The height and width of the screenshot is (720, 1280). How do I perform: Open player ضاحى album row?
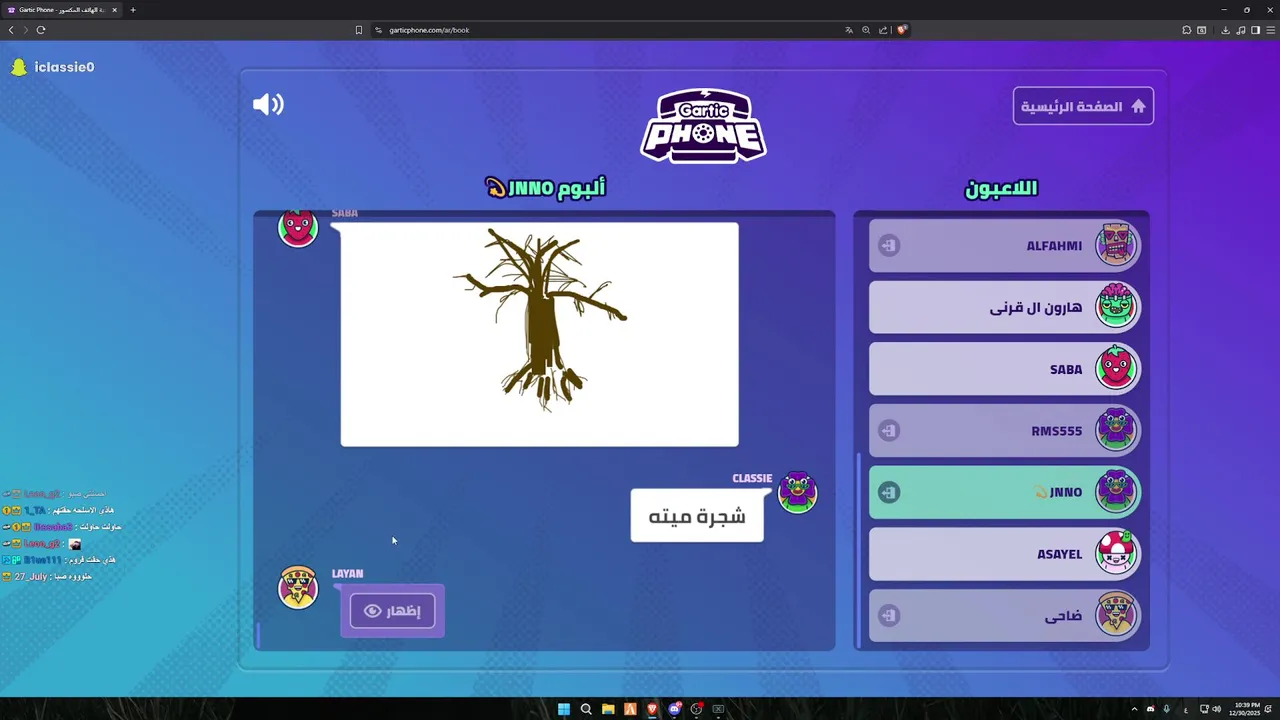(1005, 615)
